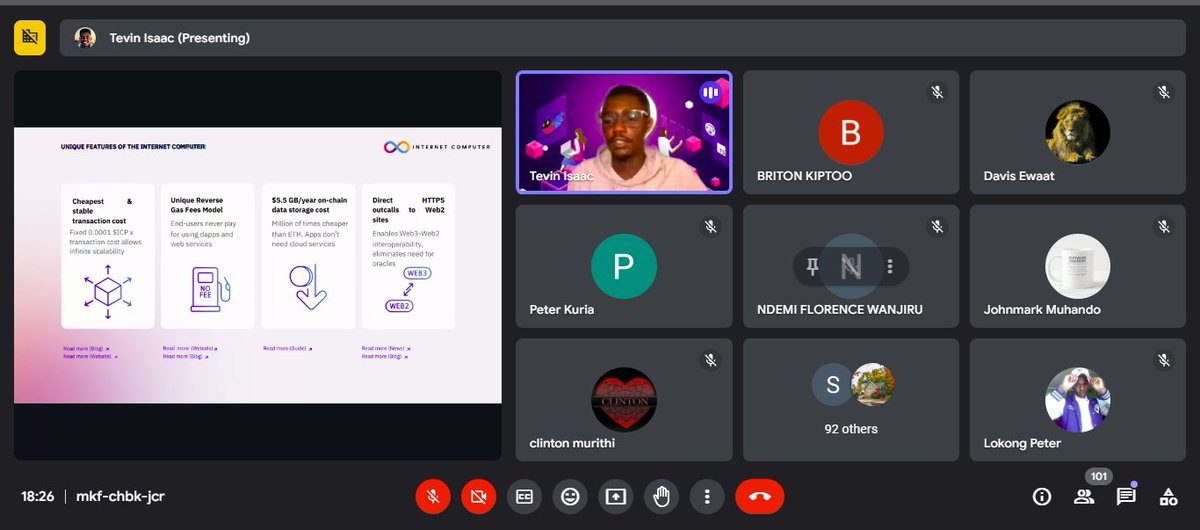Open the activities panel
The image size is (1200, 530).
1168,496
